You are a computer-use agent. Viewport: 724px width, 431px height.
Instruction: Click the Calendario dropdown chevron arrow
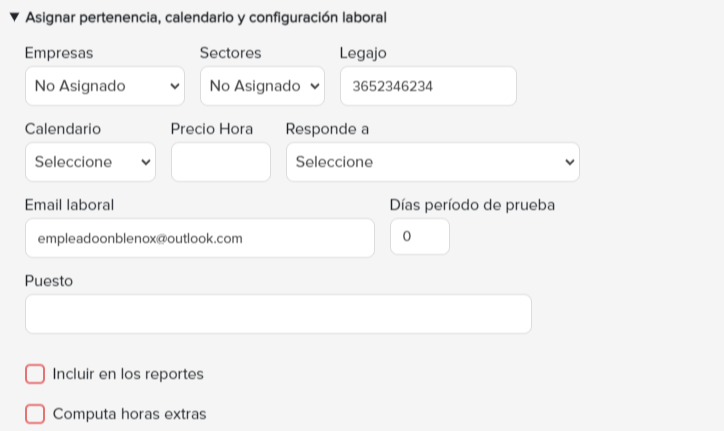[146, 162]
